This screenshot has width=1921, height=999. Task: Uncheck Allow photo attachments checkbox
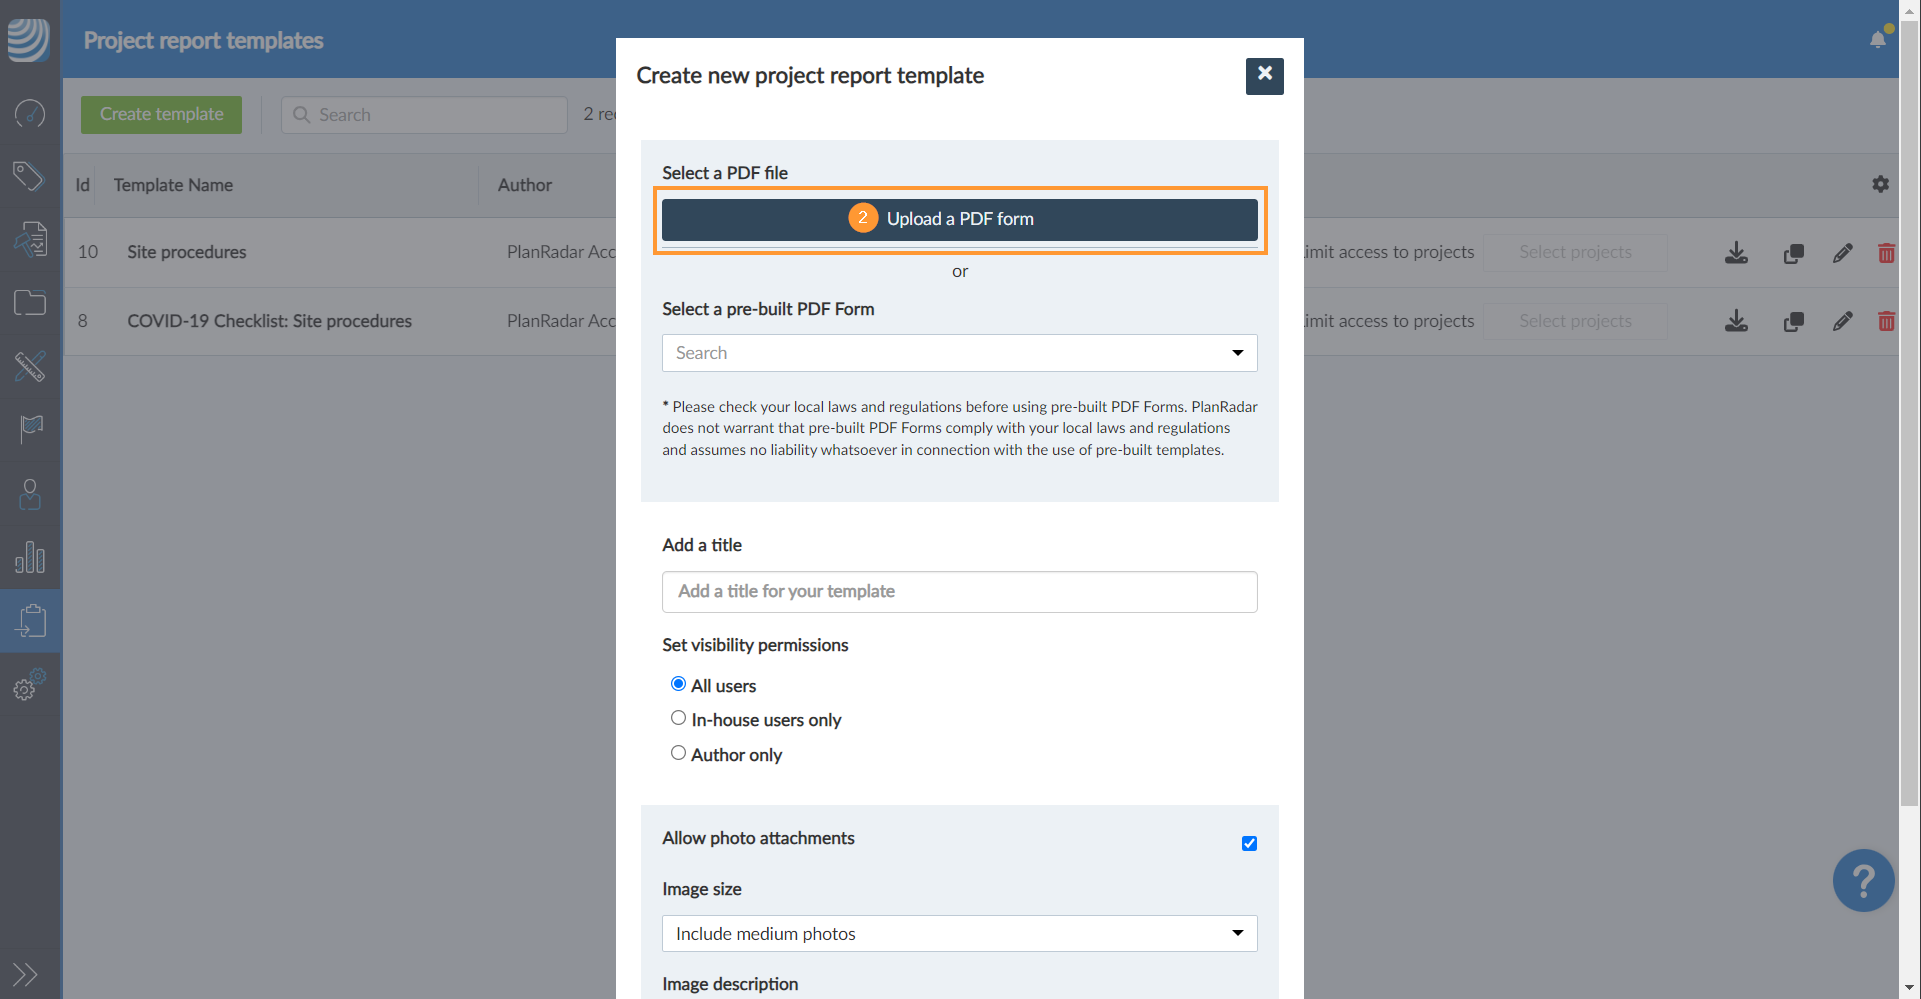pos(1249,843)
